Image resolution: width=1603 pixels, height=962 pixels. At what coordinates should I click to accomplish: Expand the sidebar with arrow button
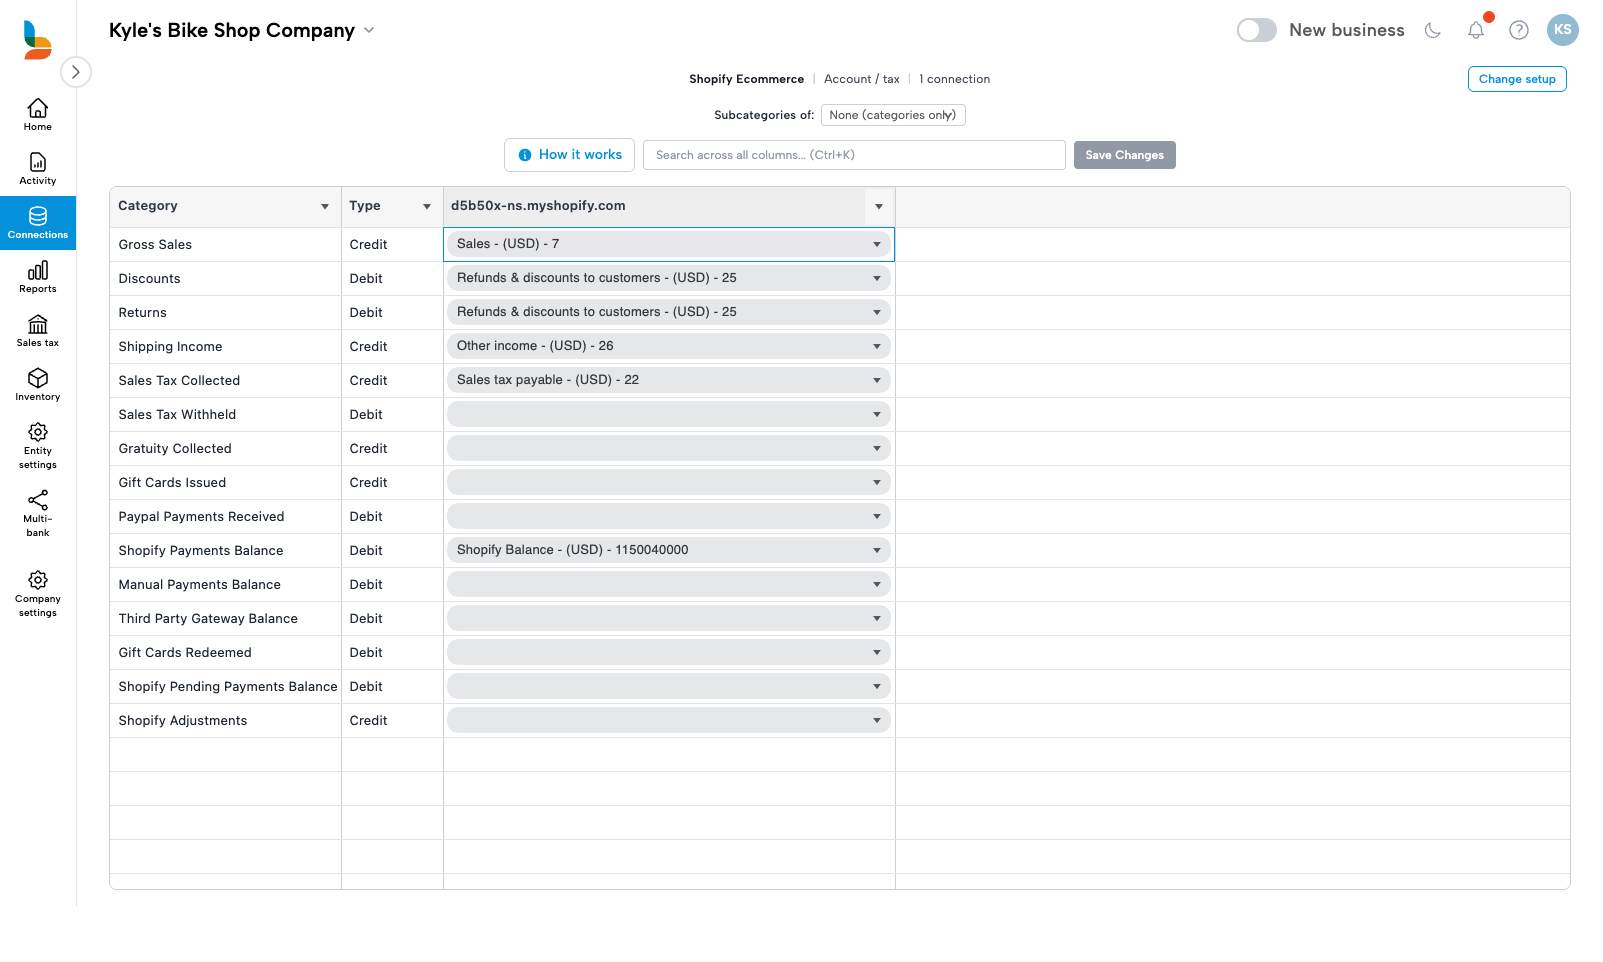(76, 72)
